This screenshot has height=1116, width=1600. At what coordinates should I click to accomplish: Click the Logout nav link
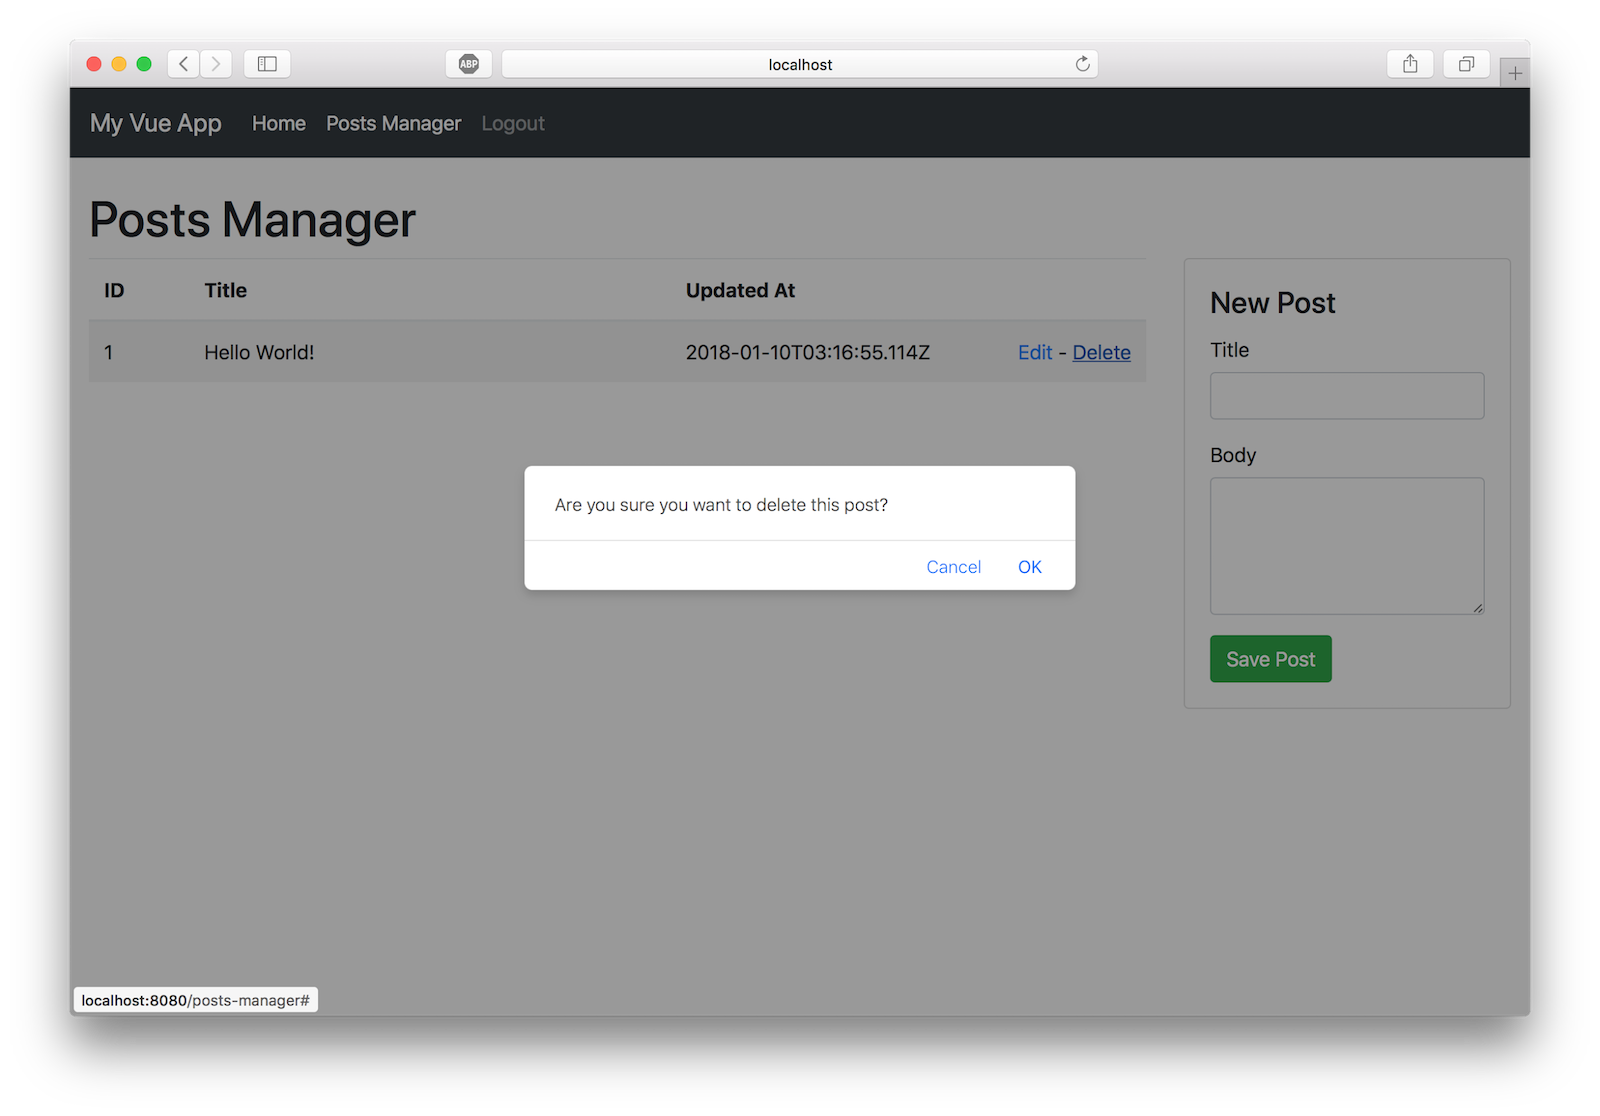pos(513,123)
